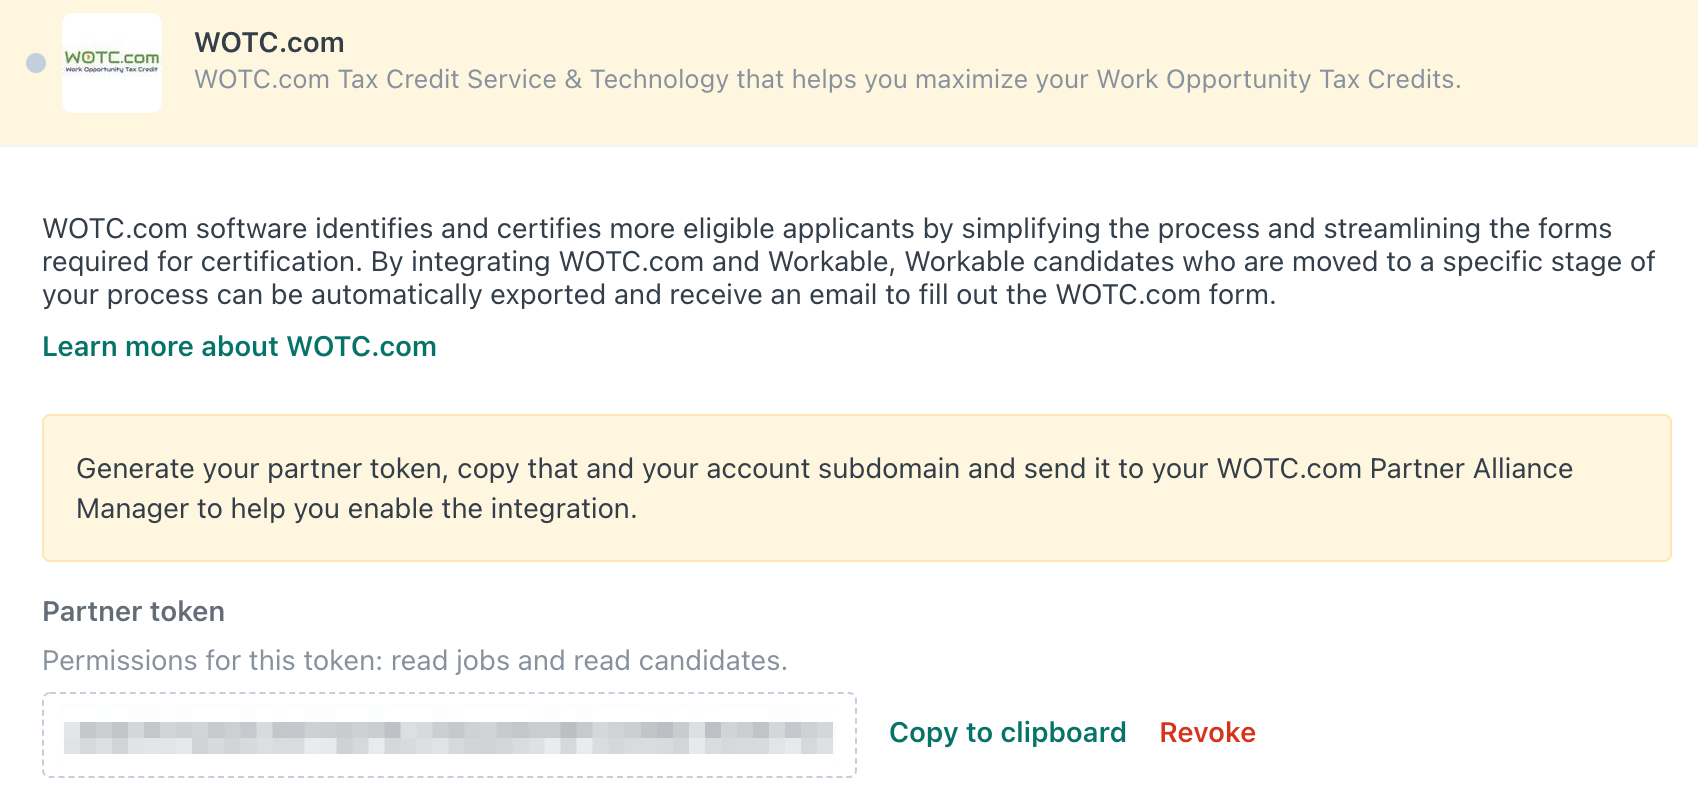Click the integration description paragraph

(848, 262)
